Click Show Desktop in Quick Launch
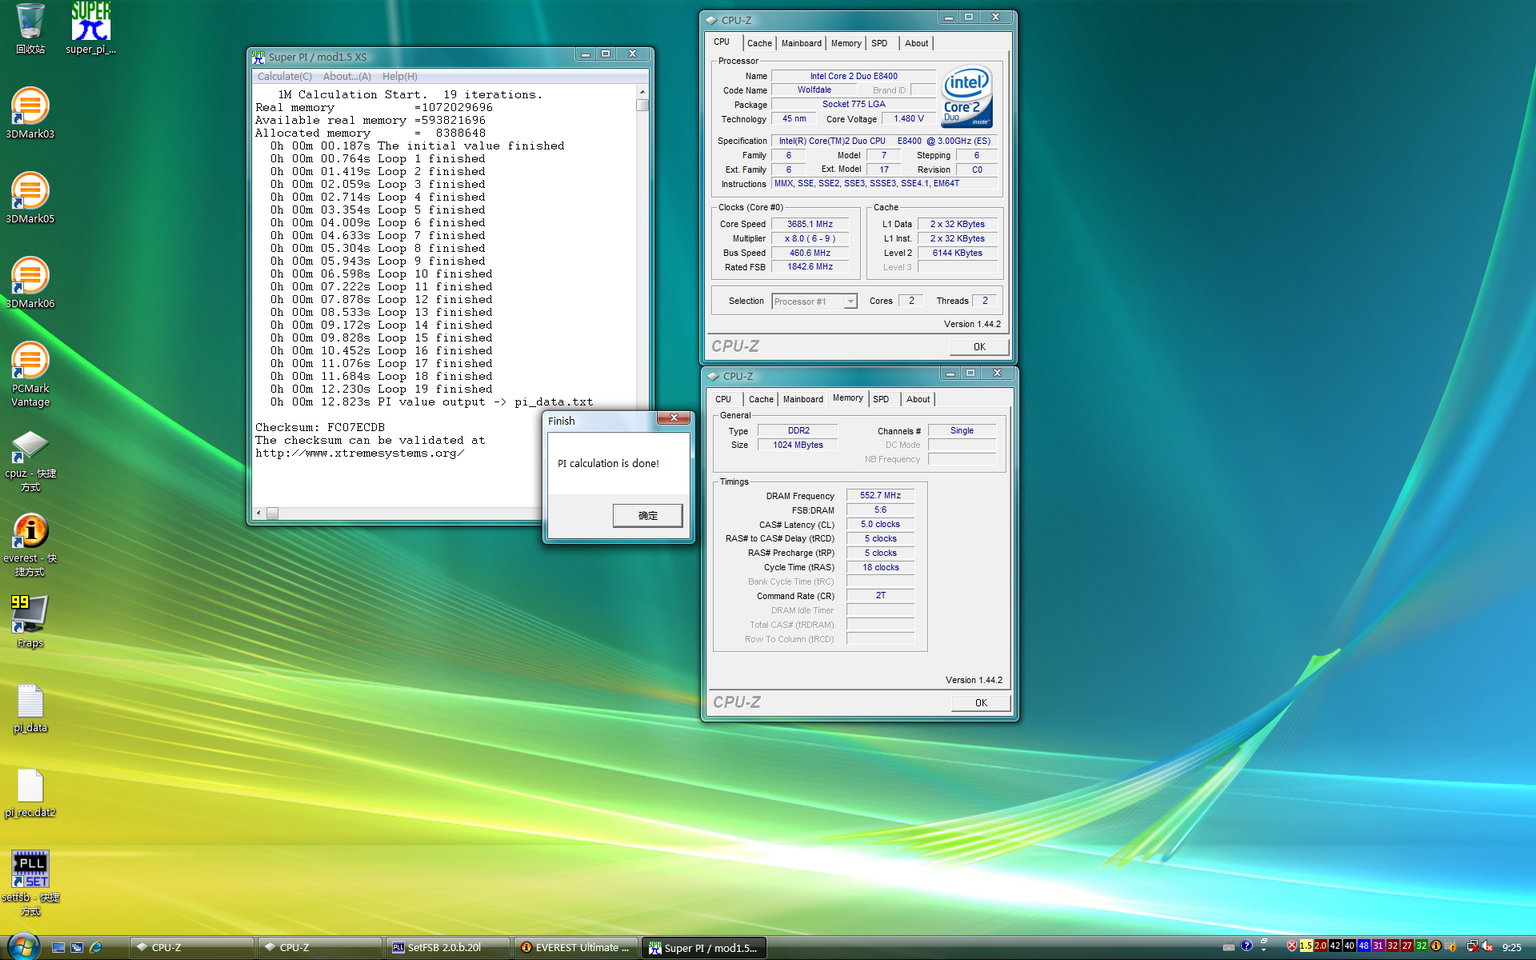 58,947
